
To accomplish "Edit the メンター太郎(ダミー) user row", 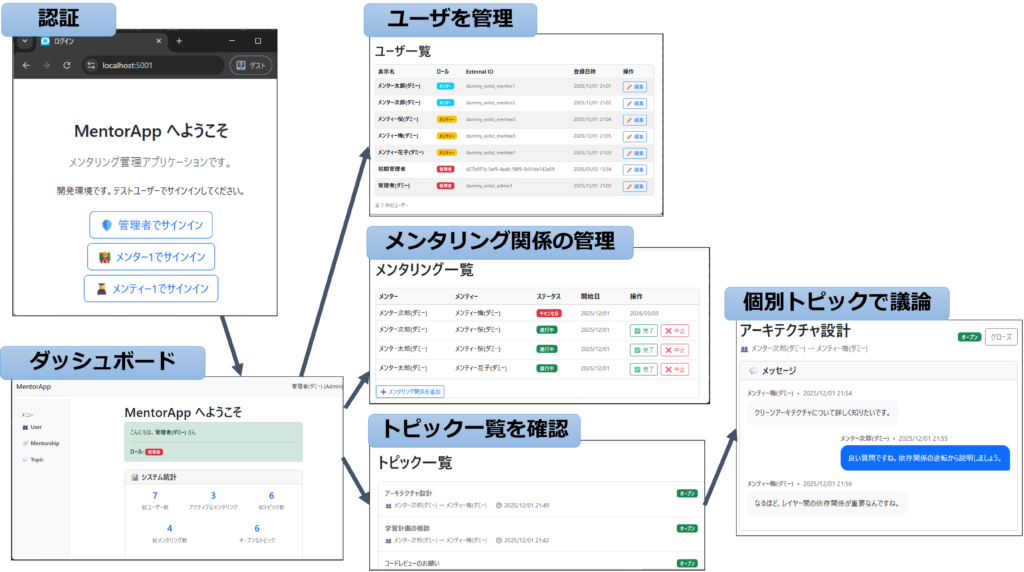I will (635, 87).
